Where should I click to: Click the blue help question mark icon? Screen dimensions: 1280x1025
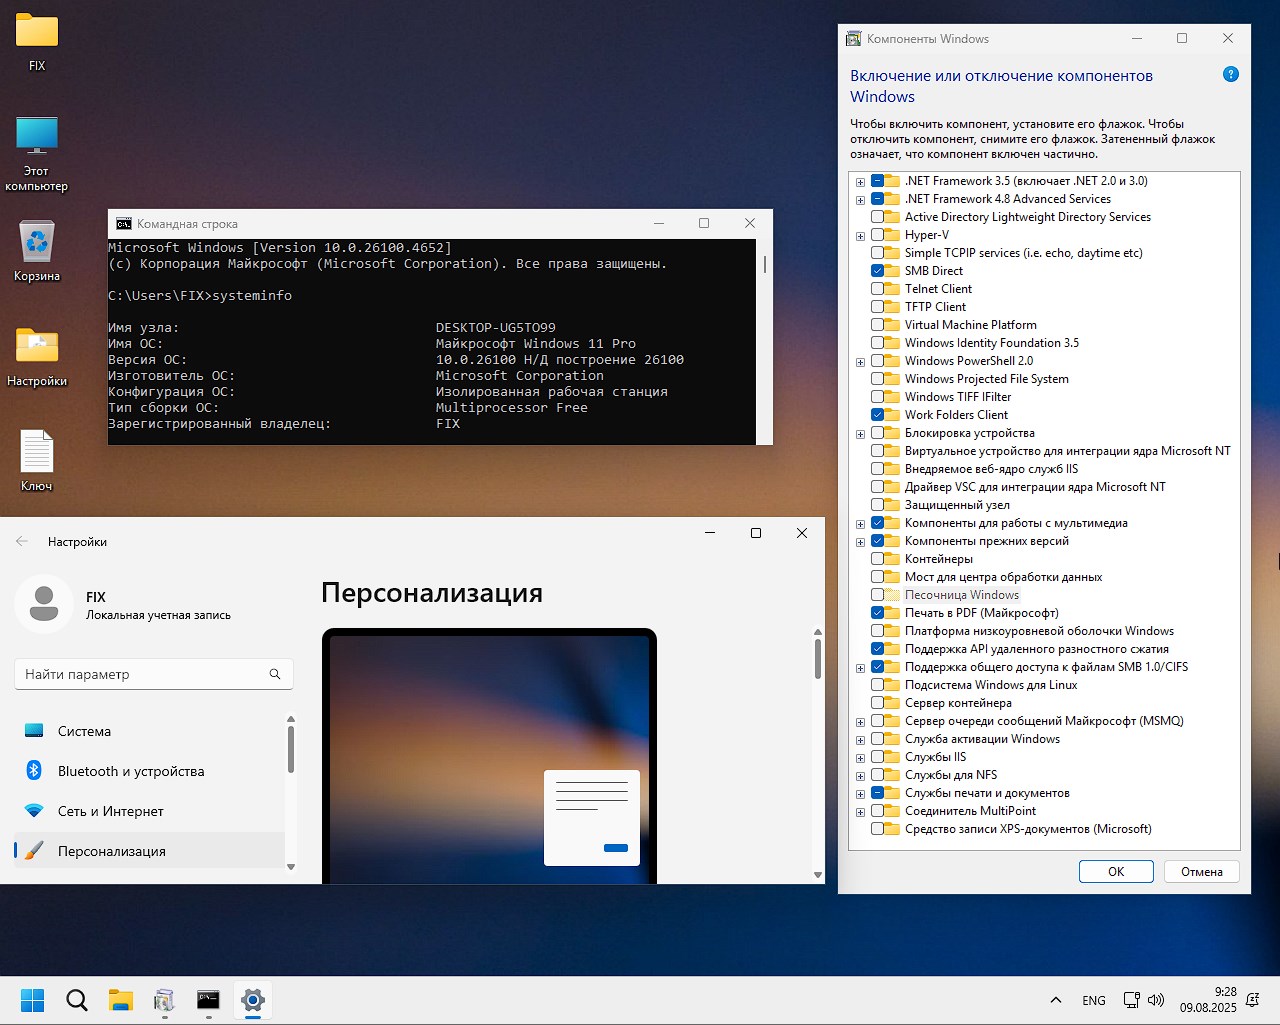click(1231, 74)
